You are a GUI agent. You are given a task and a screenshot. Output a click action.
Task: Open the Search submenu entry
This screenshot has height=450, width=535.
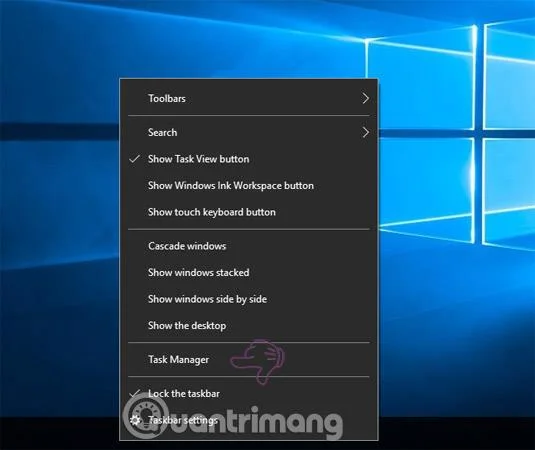(248, 132)
